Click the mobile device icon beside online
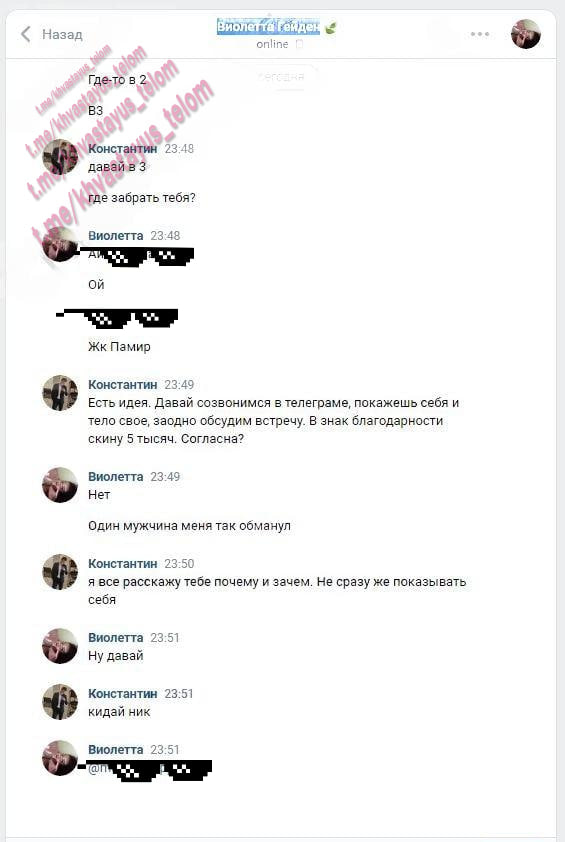The height and width of the screenshot is (842, 565). pos(300,44)
